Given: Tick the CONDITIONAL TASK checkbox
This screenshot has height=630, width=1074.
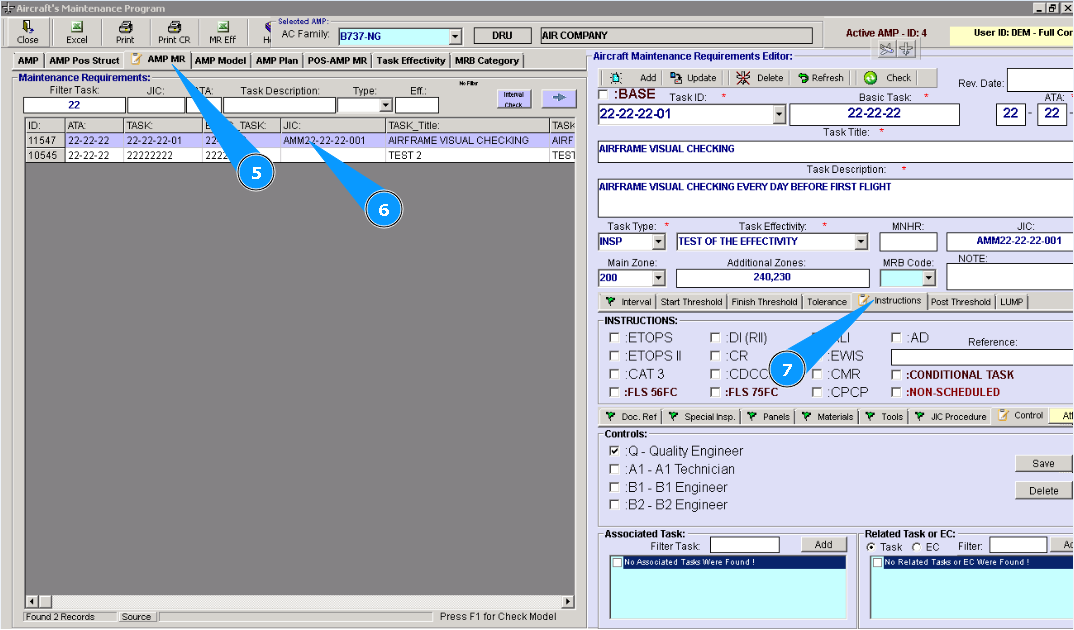Looking at the screenshot, I should tap(896, 375).
